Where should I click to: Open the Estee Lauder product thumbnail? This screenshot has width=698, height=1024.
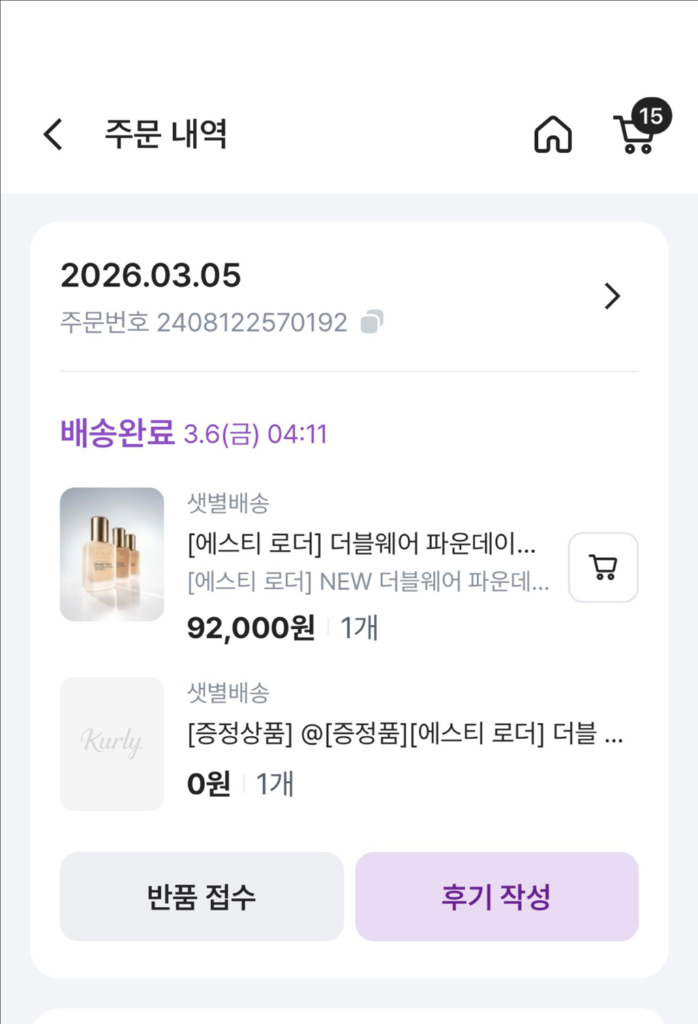pyautogui.click(x=111, y=555)
